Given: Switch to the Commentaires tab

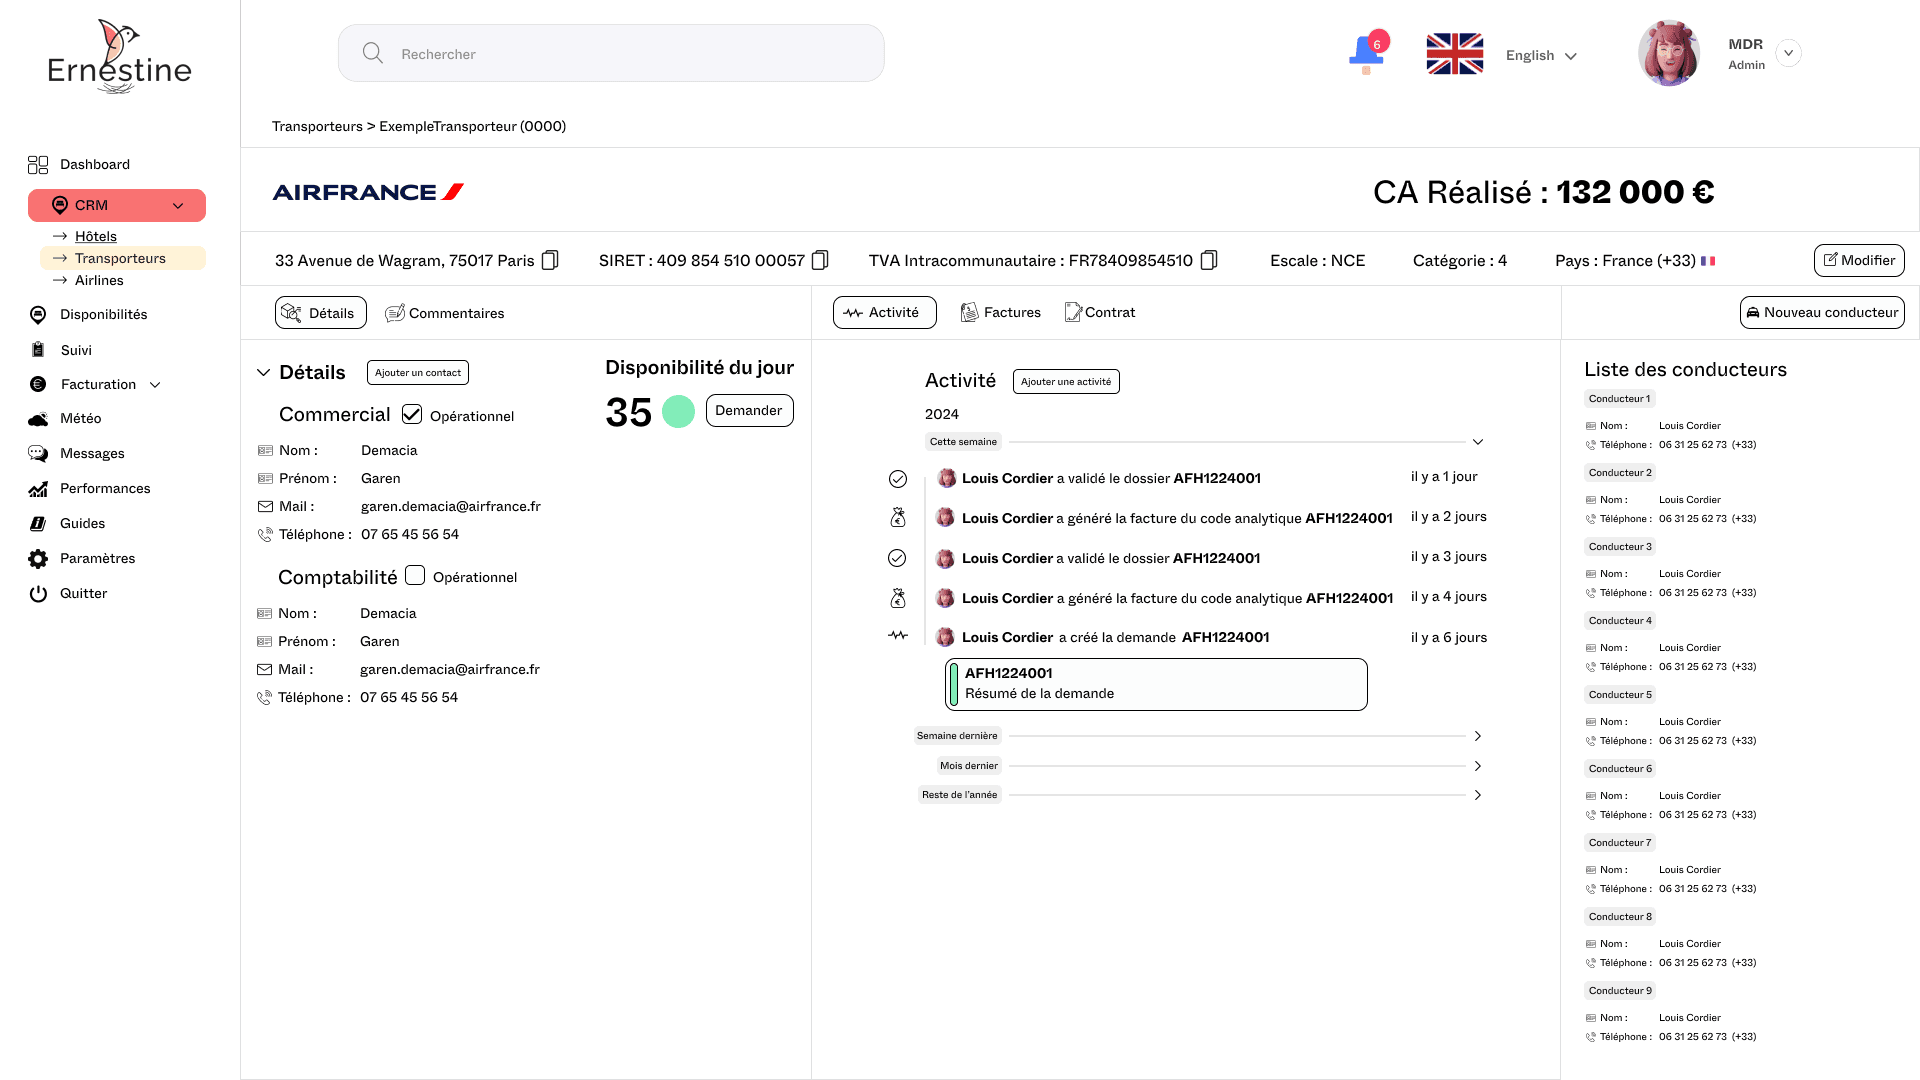Looking at the screenshot, I should (445, 313).
